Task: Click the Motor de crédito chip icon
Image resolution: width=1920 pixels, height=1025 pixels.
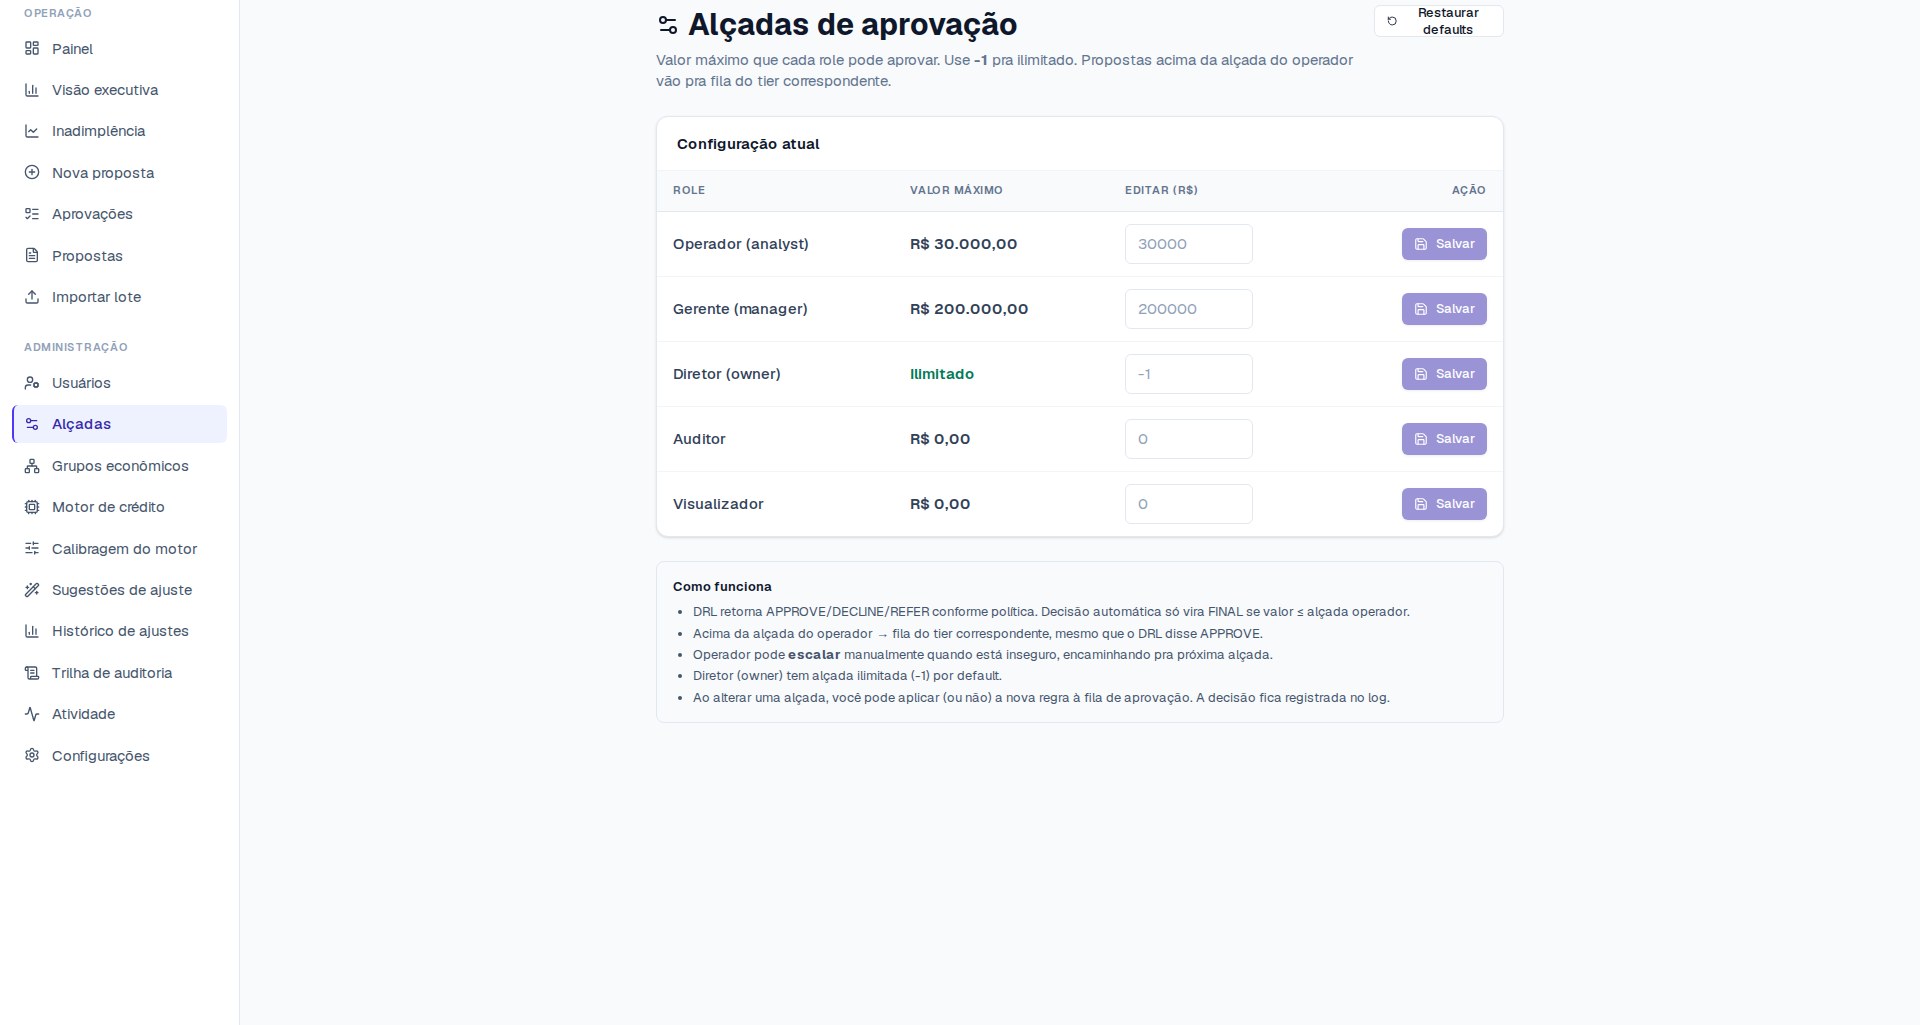Action: point(32,507)
